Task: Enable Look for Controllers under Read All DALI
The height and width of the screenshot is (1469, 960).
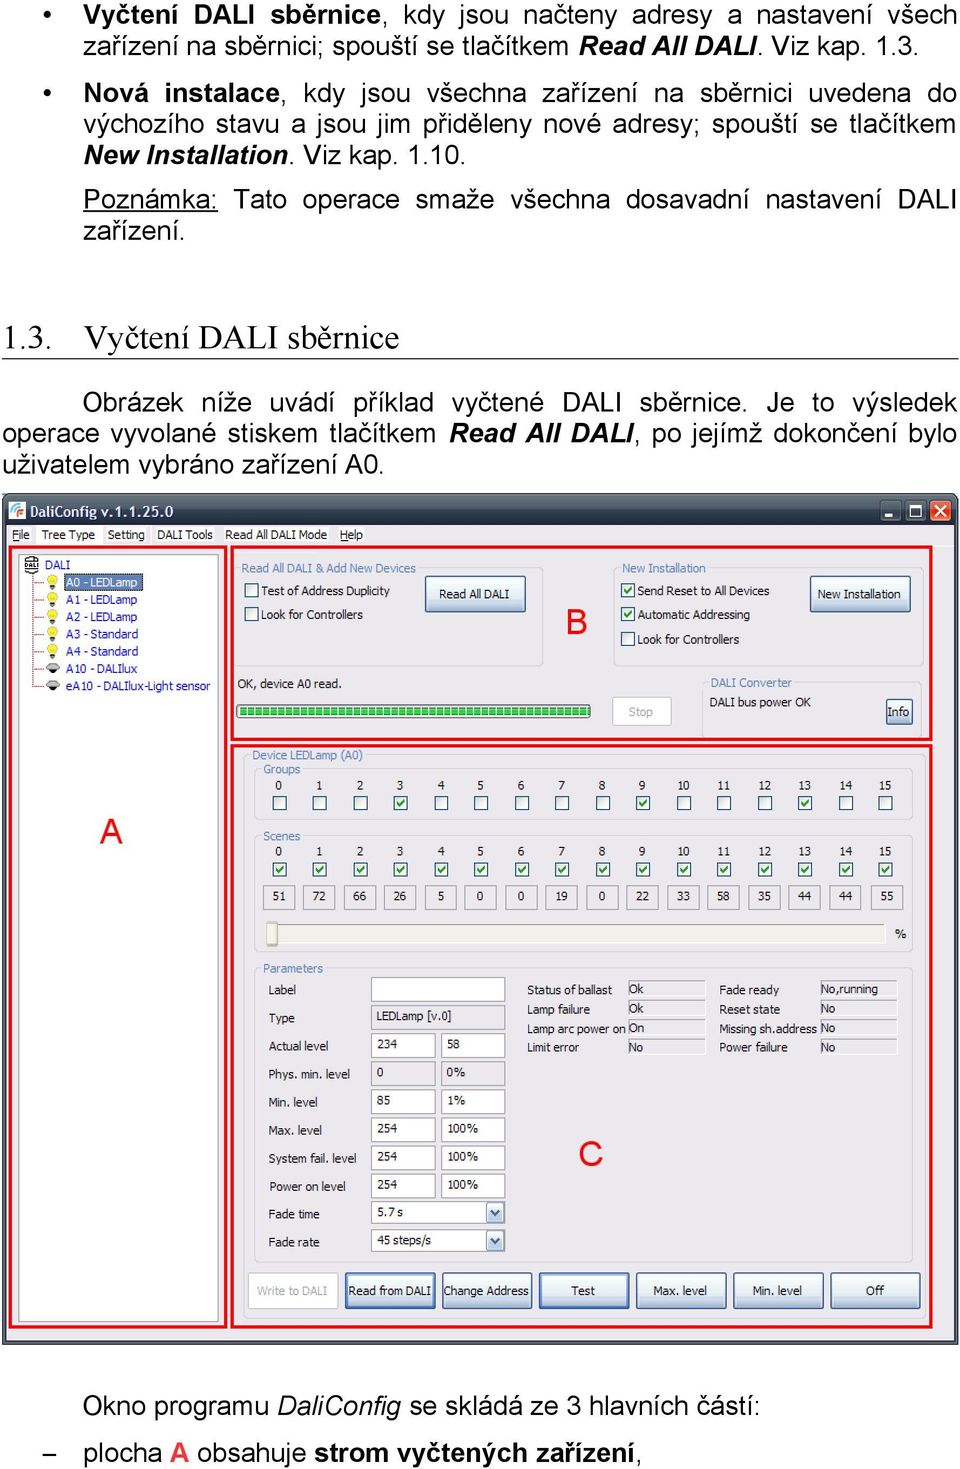Action: click(x=252, y=615)
